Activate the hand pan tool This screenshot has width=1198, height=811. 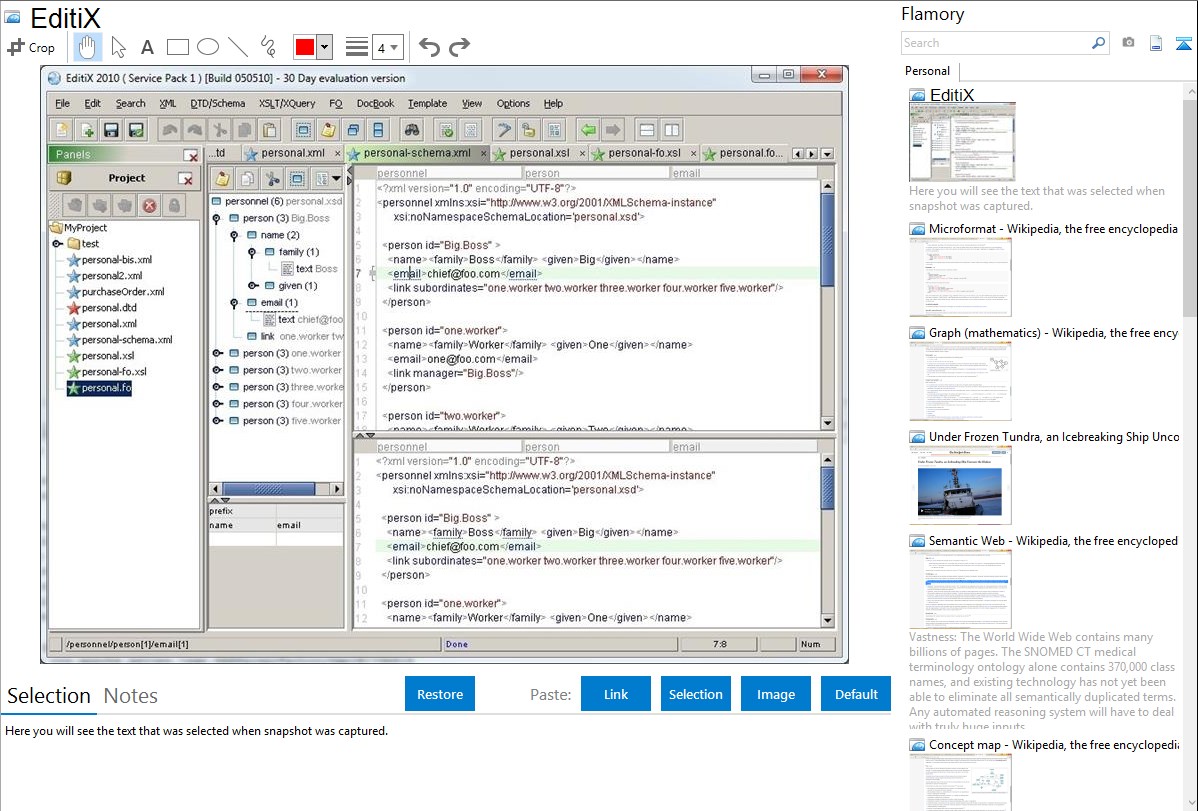(88, 47)
